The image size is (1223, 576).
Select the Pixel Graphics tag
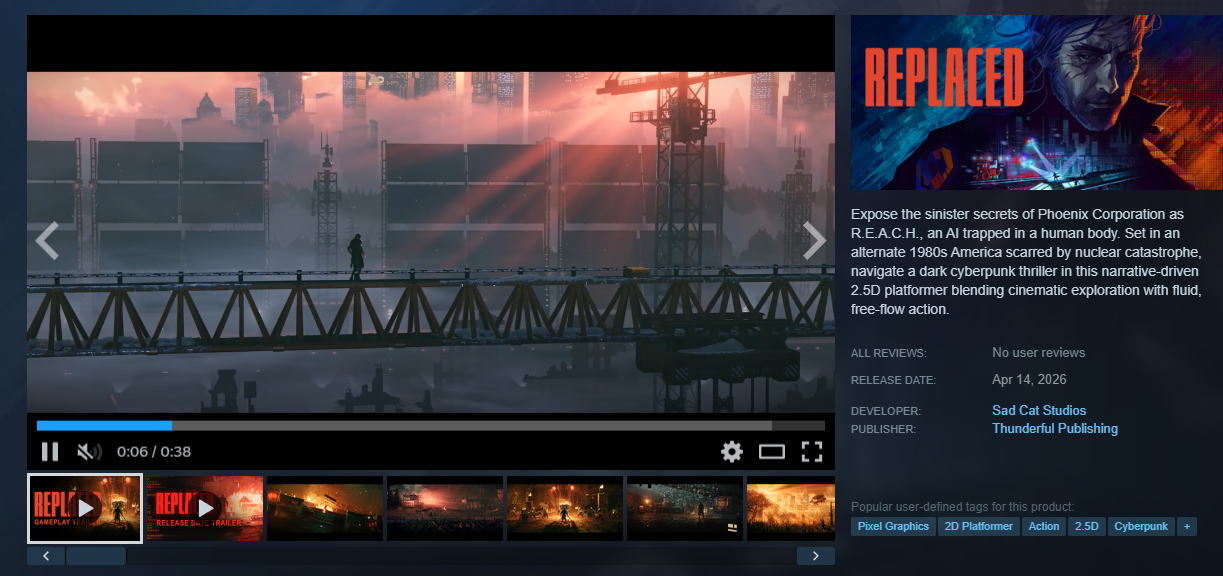[893, 526]
